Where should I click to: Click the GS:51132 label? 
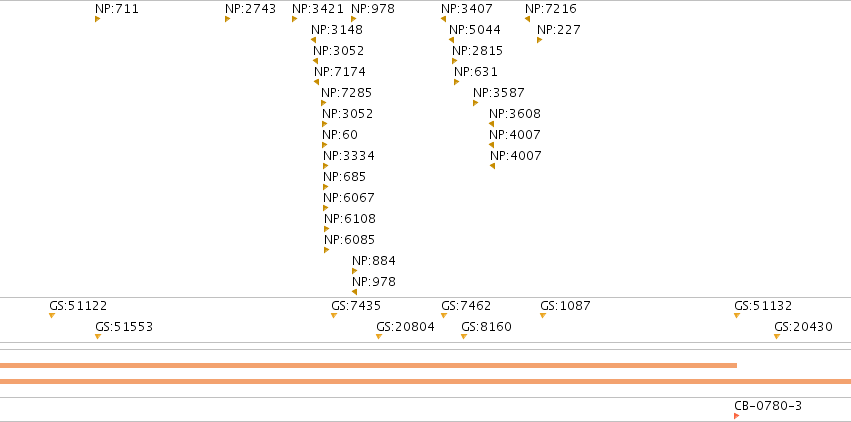763,306
